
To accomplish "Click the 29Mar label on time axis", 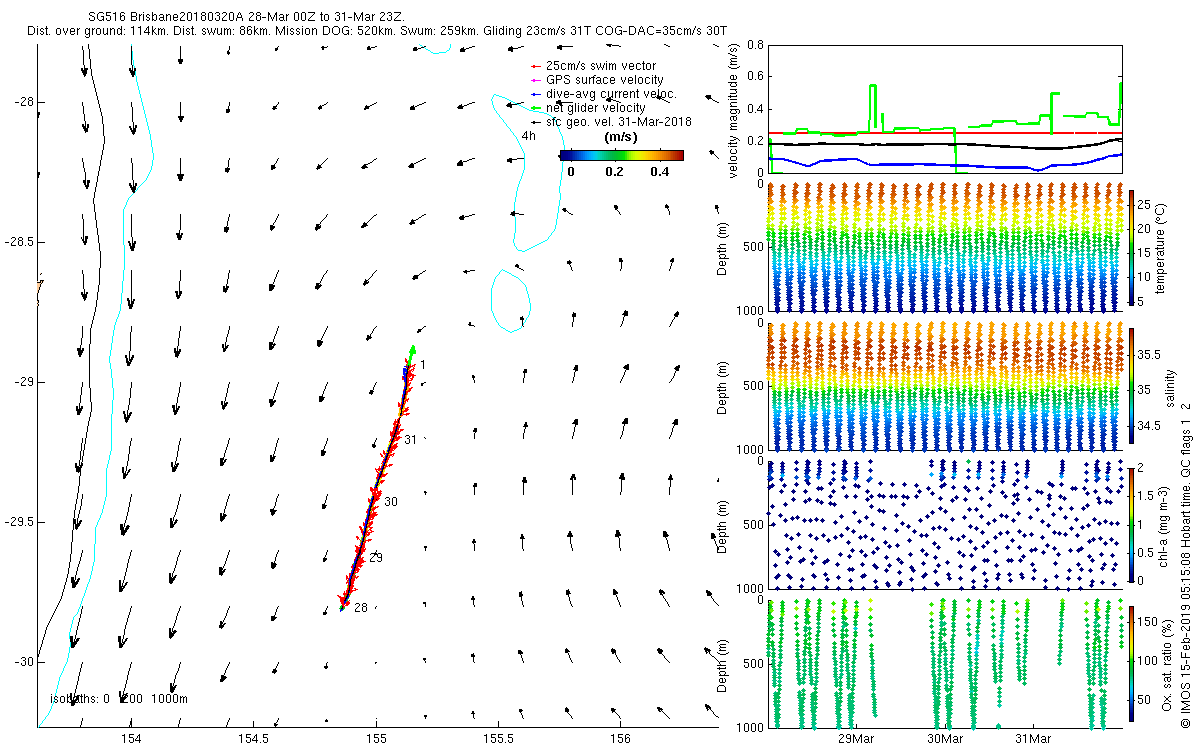I will click(857, 739).
